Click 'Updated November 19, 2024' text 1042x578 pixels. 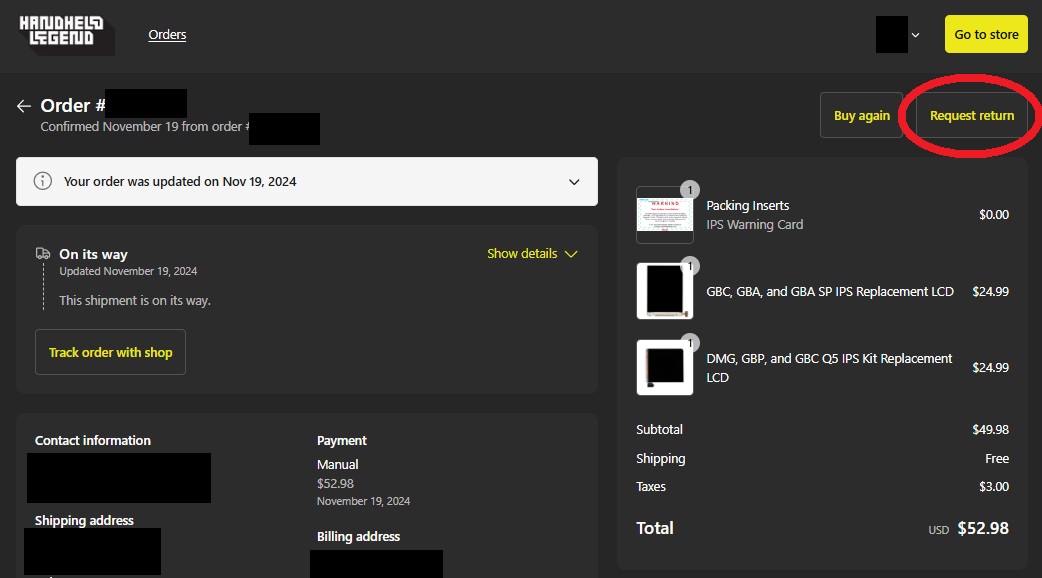point(128,271)
